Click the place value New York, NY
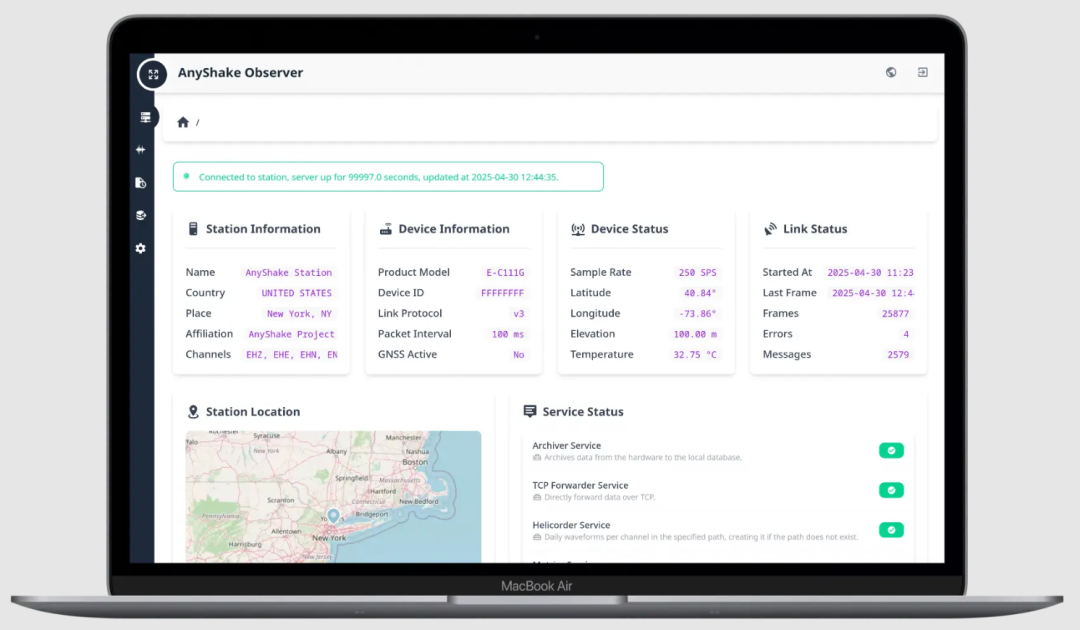Screen dimensions: 1080x630 (299, 313)
